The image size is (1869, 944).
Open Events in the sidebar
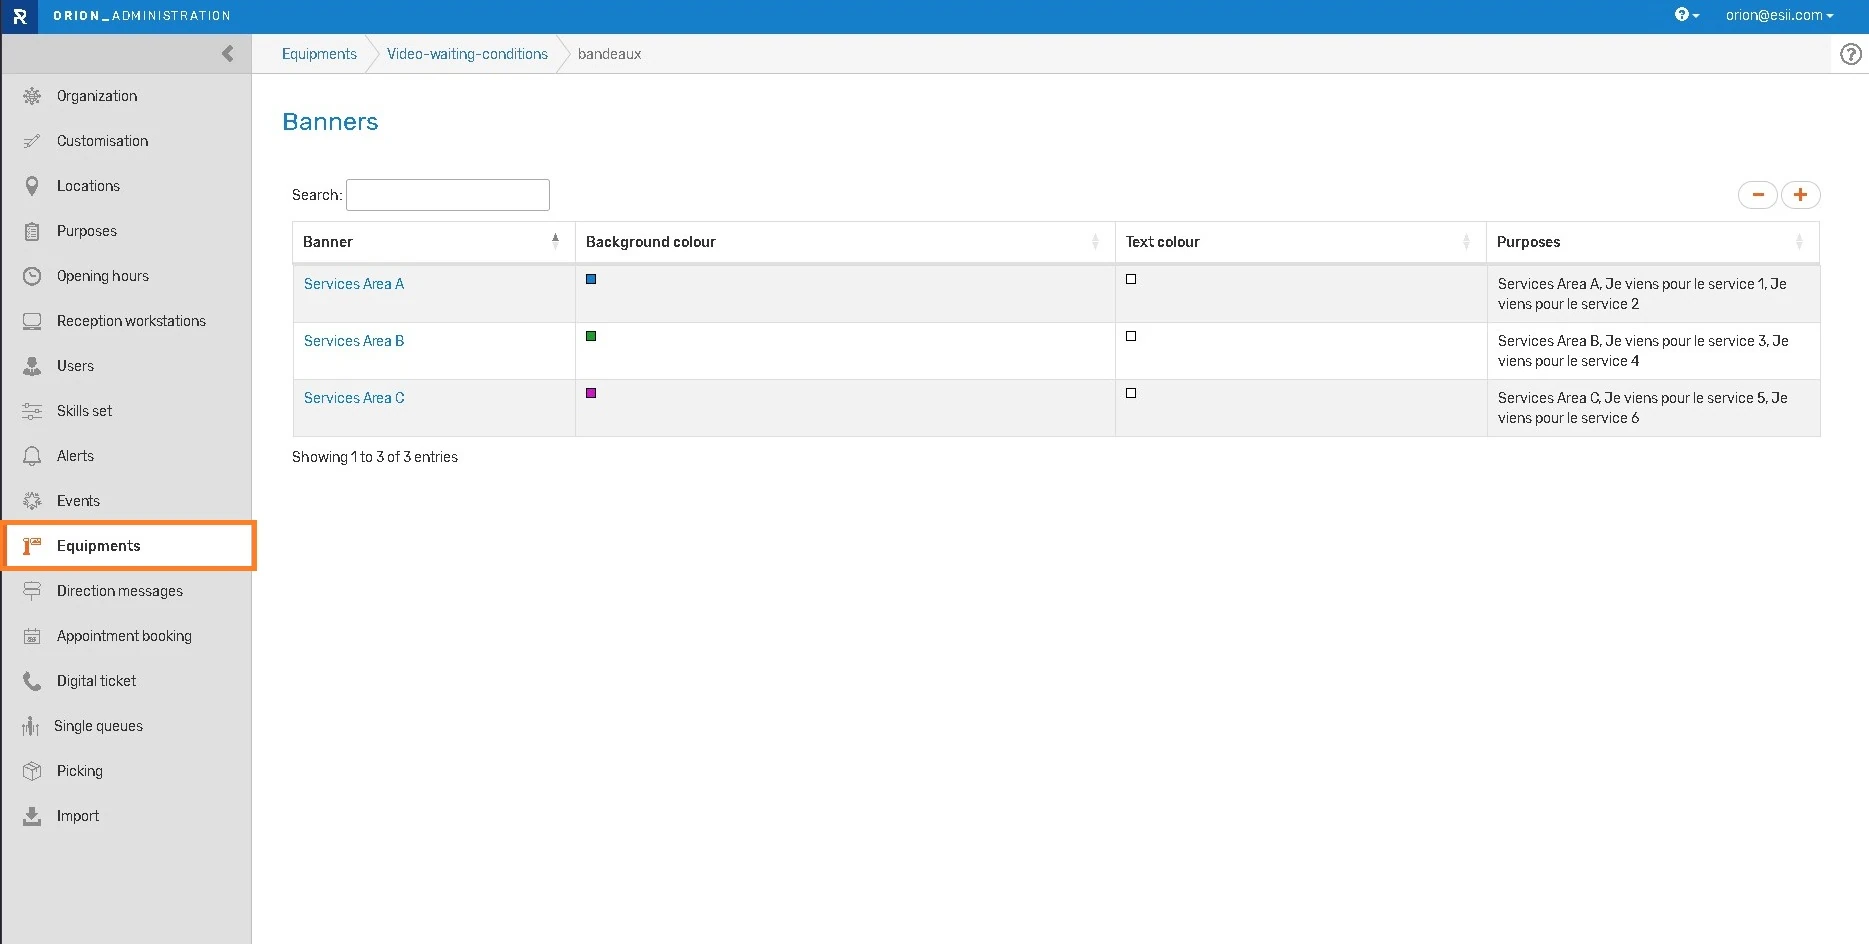tap(78, 501)
